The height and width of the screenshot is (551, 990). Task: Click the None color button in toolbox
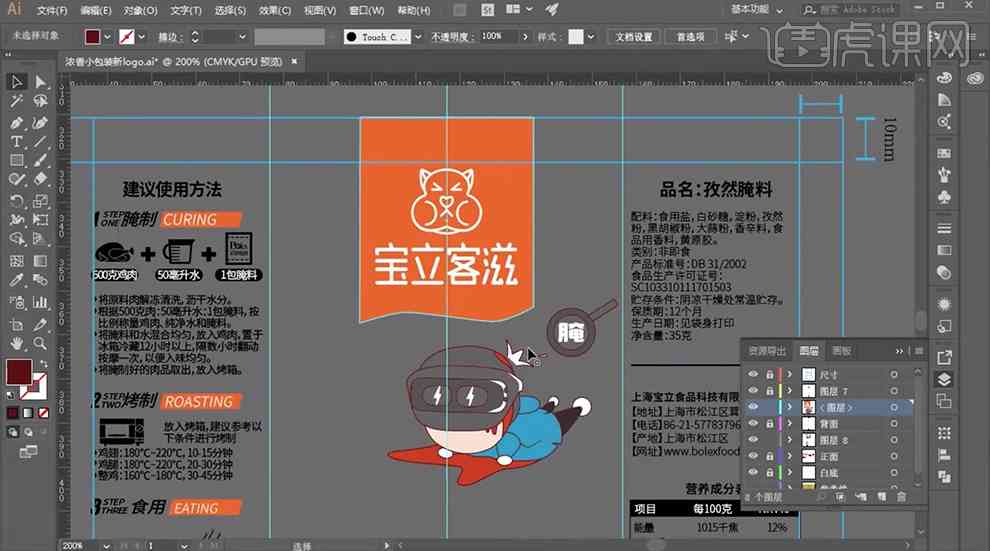coord(43,413)
